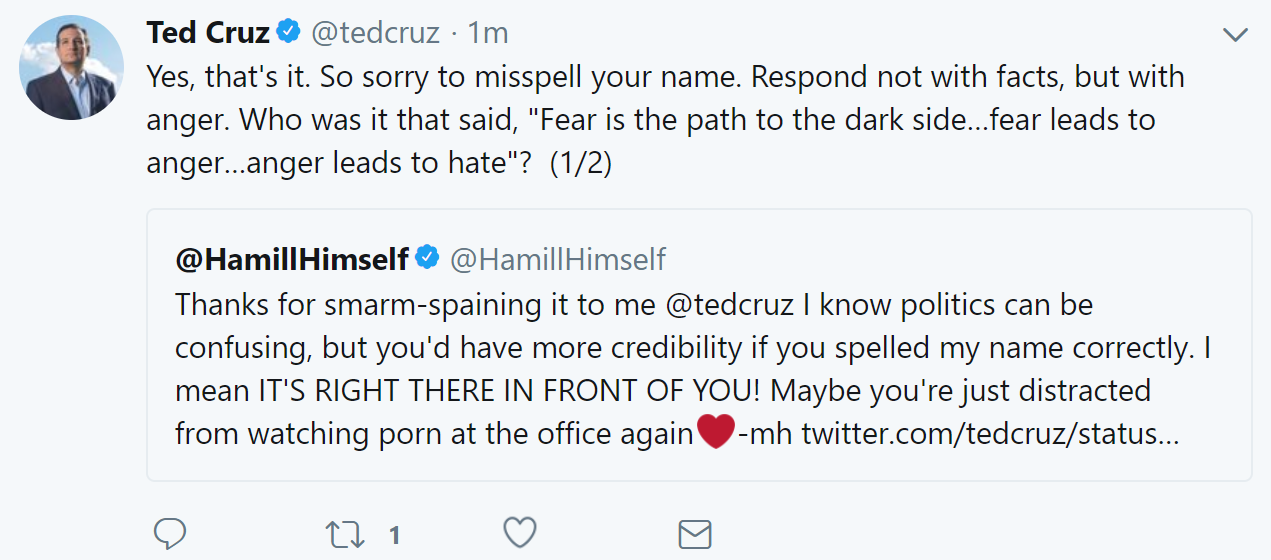Click the verified badge next to @HamillHimself

point(427,259)
